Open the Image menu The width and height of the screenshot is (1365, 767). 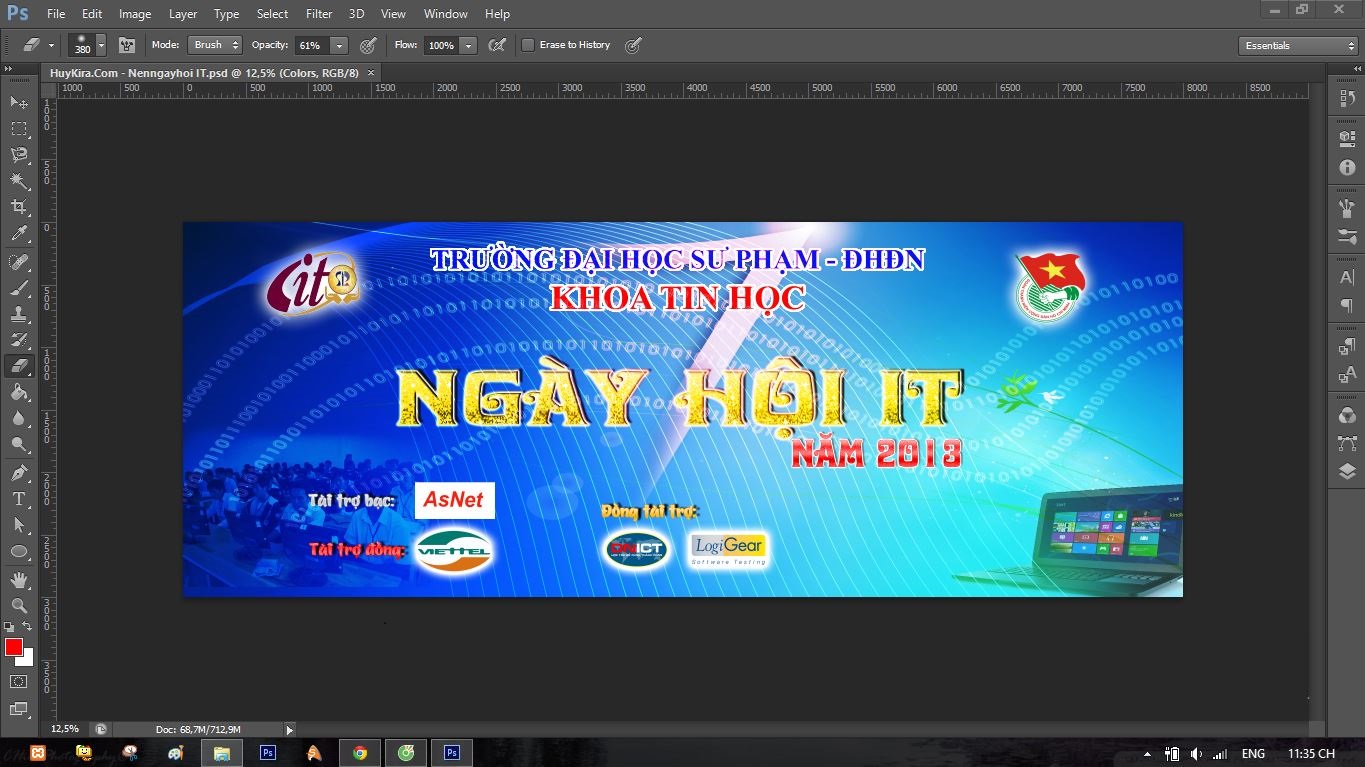pyautogui.click(x=135, y=14)
